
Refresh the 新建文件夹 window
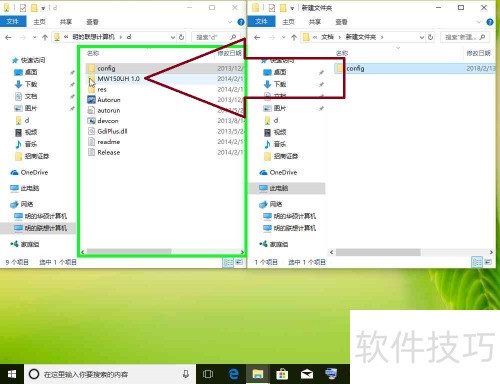click(x=431, y=37)
